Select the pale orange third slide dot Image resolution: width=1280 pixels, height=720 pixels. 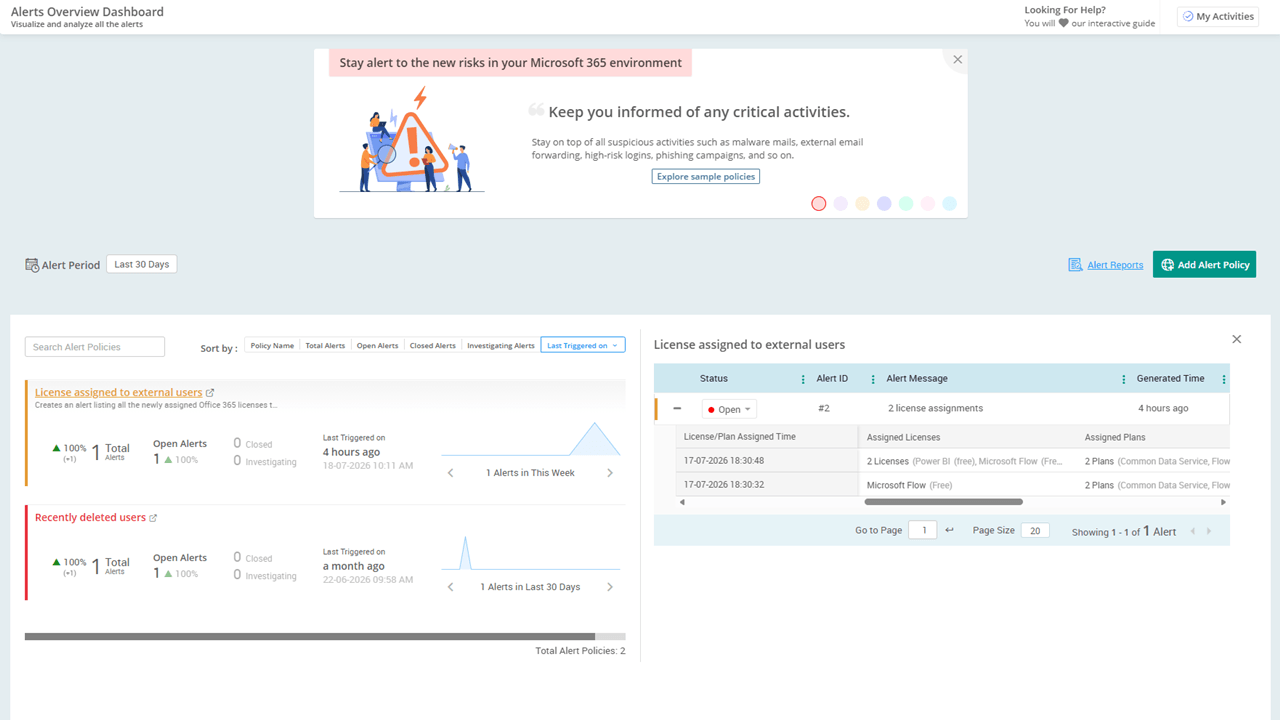[862, 204]
